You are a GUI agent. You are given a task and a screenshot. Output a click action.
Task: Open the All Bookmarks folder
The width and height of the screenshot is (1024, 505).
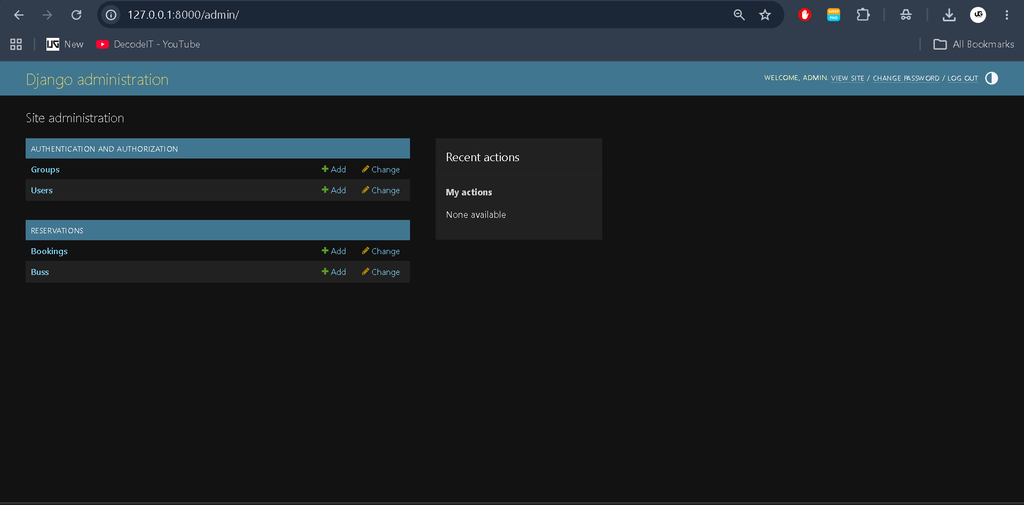[x=974, y=44]
